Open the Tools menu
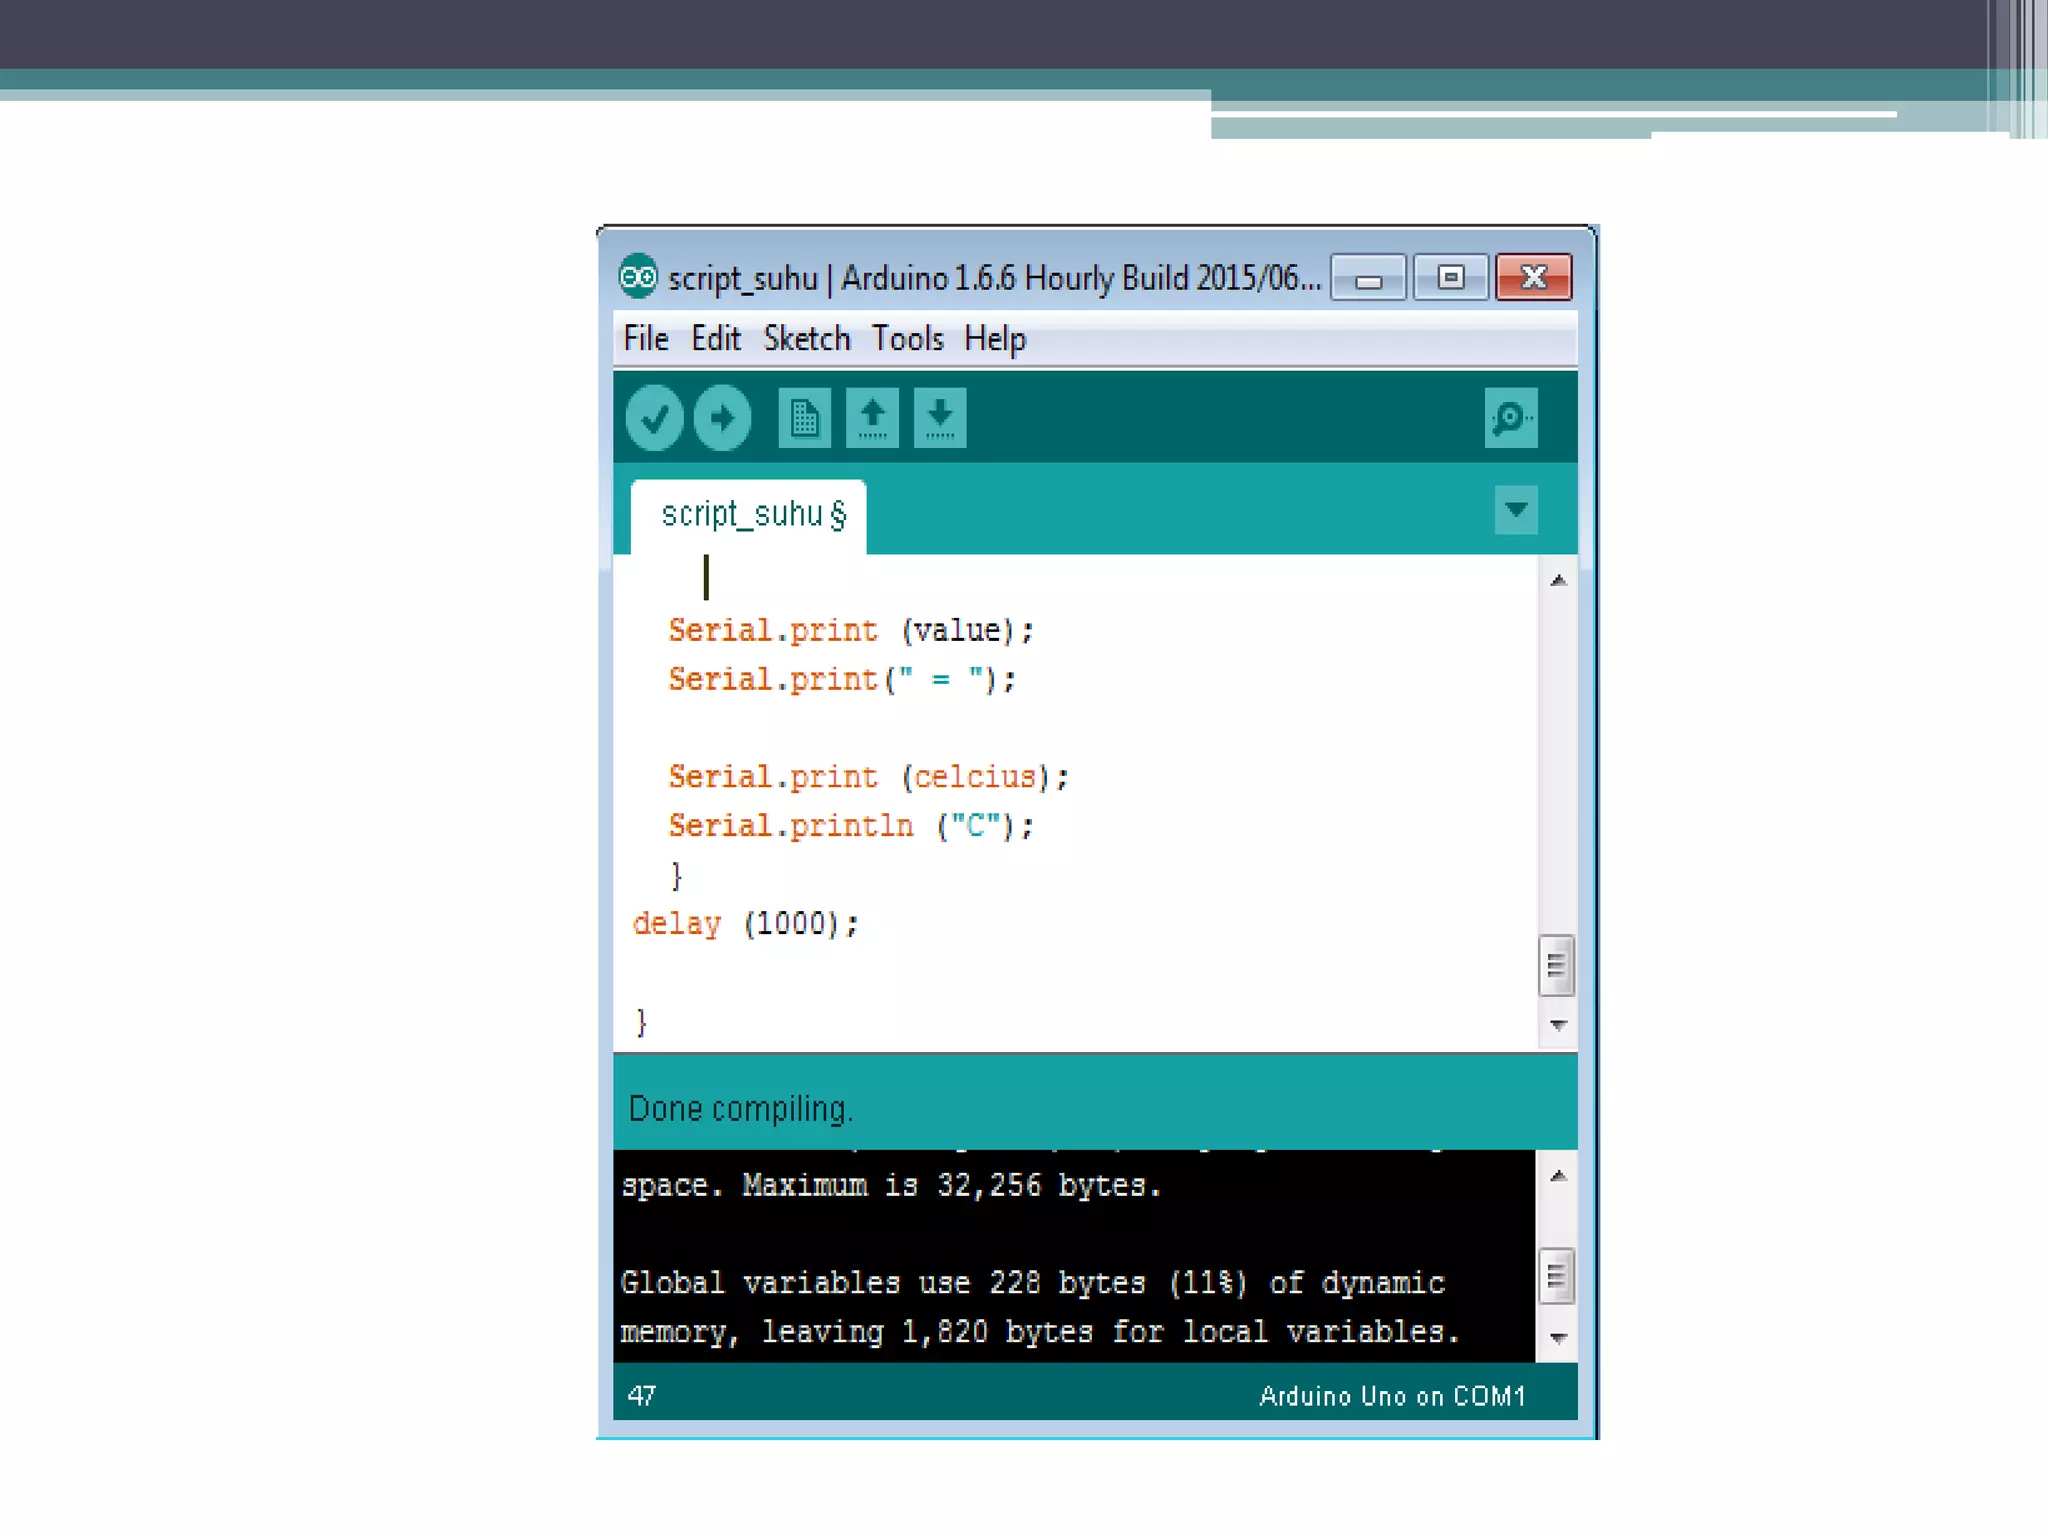This screenshot has width=2048, height=1536. pyautogui.click(x=907, y=339)
